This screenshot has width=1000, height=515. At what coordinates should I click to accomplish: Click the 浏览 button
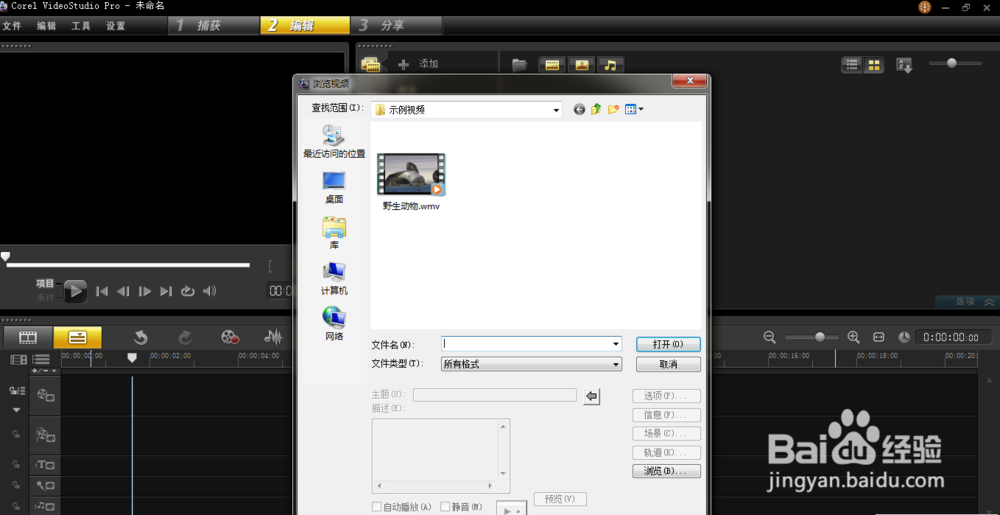pos(666,471)
